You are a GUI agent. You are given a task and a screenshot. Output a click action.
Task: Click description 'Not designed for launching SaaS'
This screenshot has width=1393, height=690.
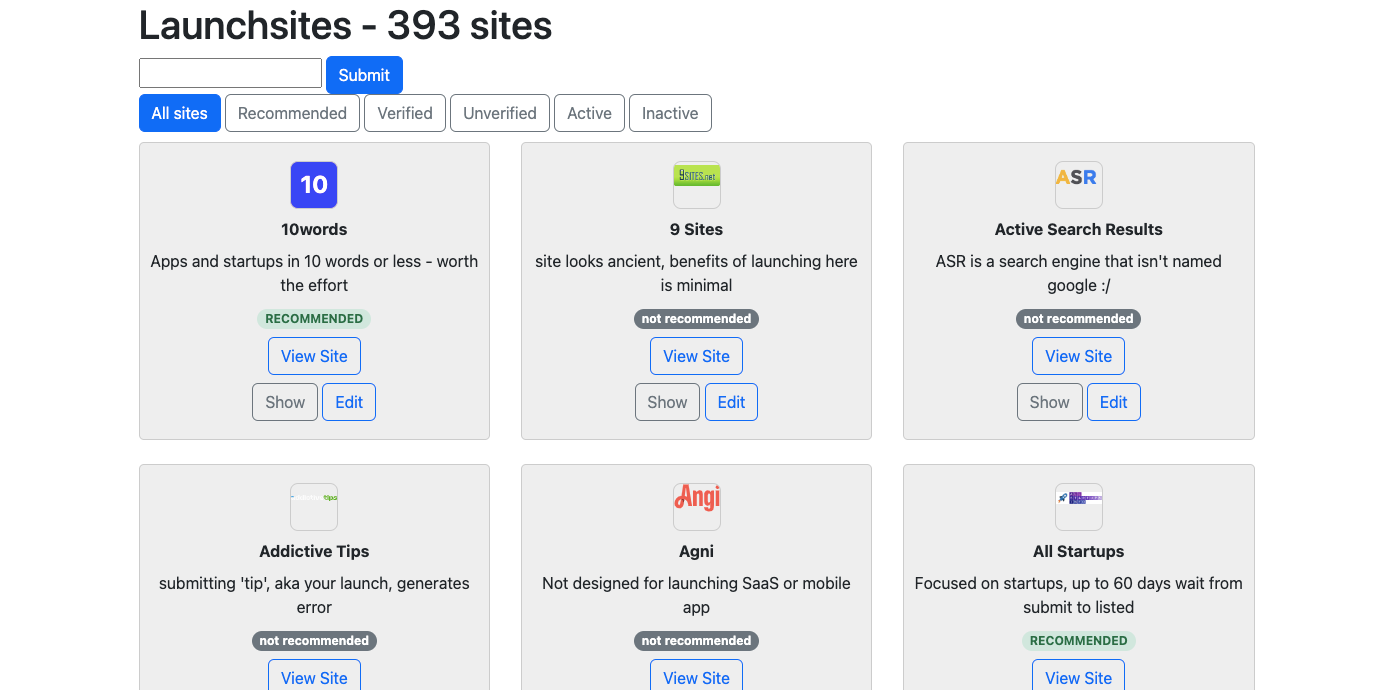(696, 595)
